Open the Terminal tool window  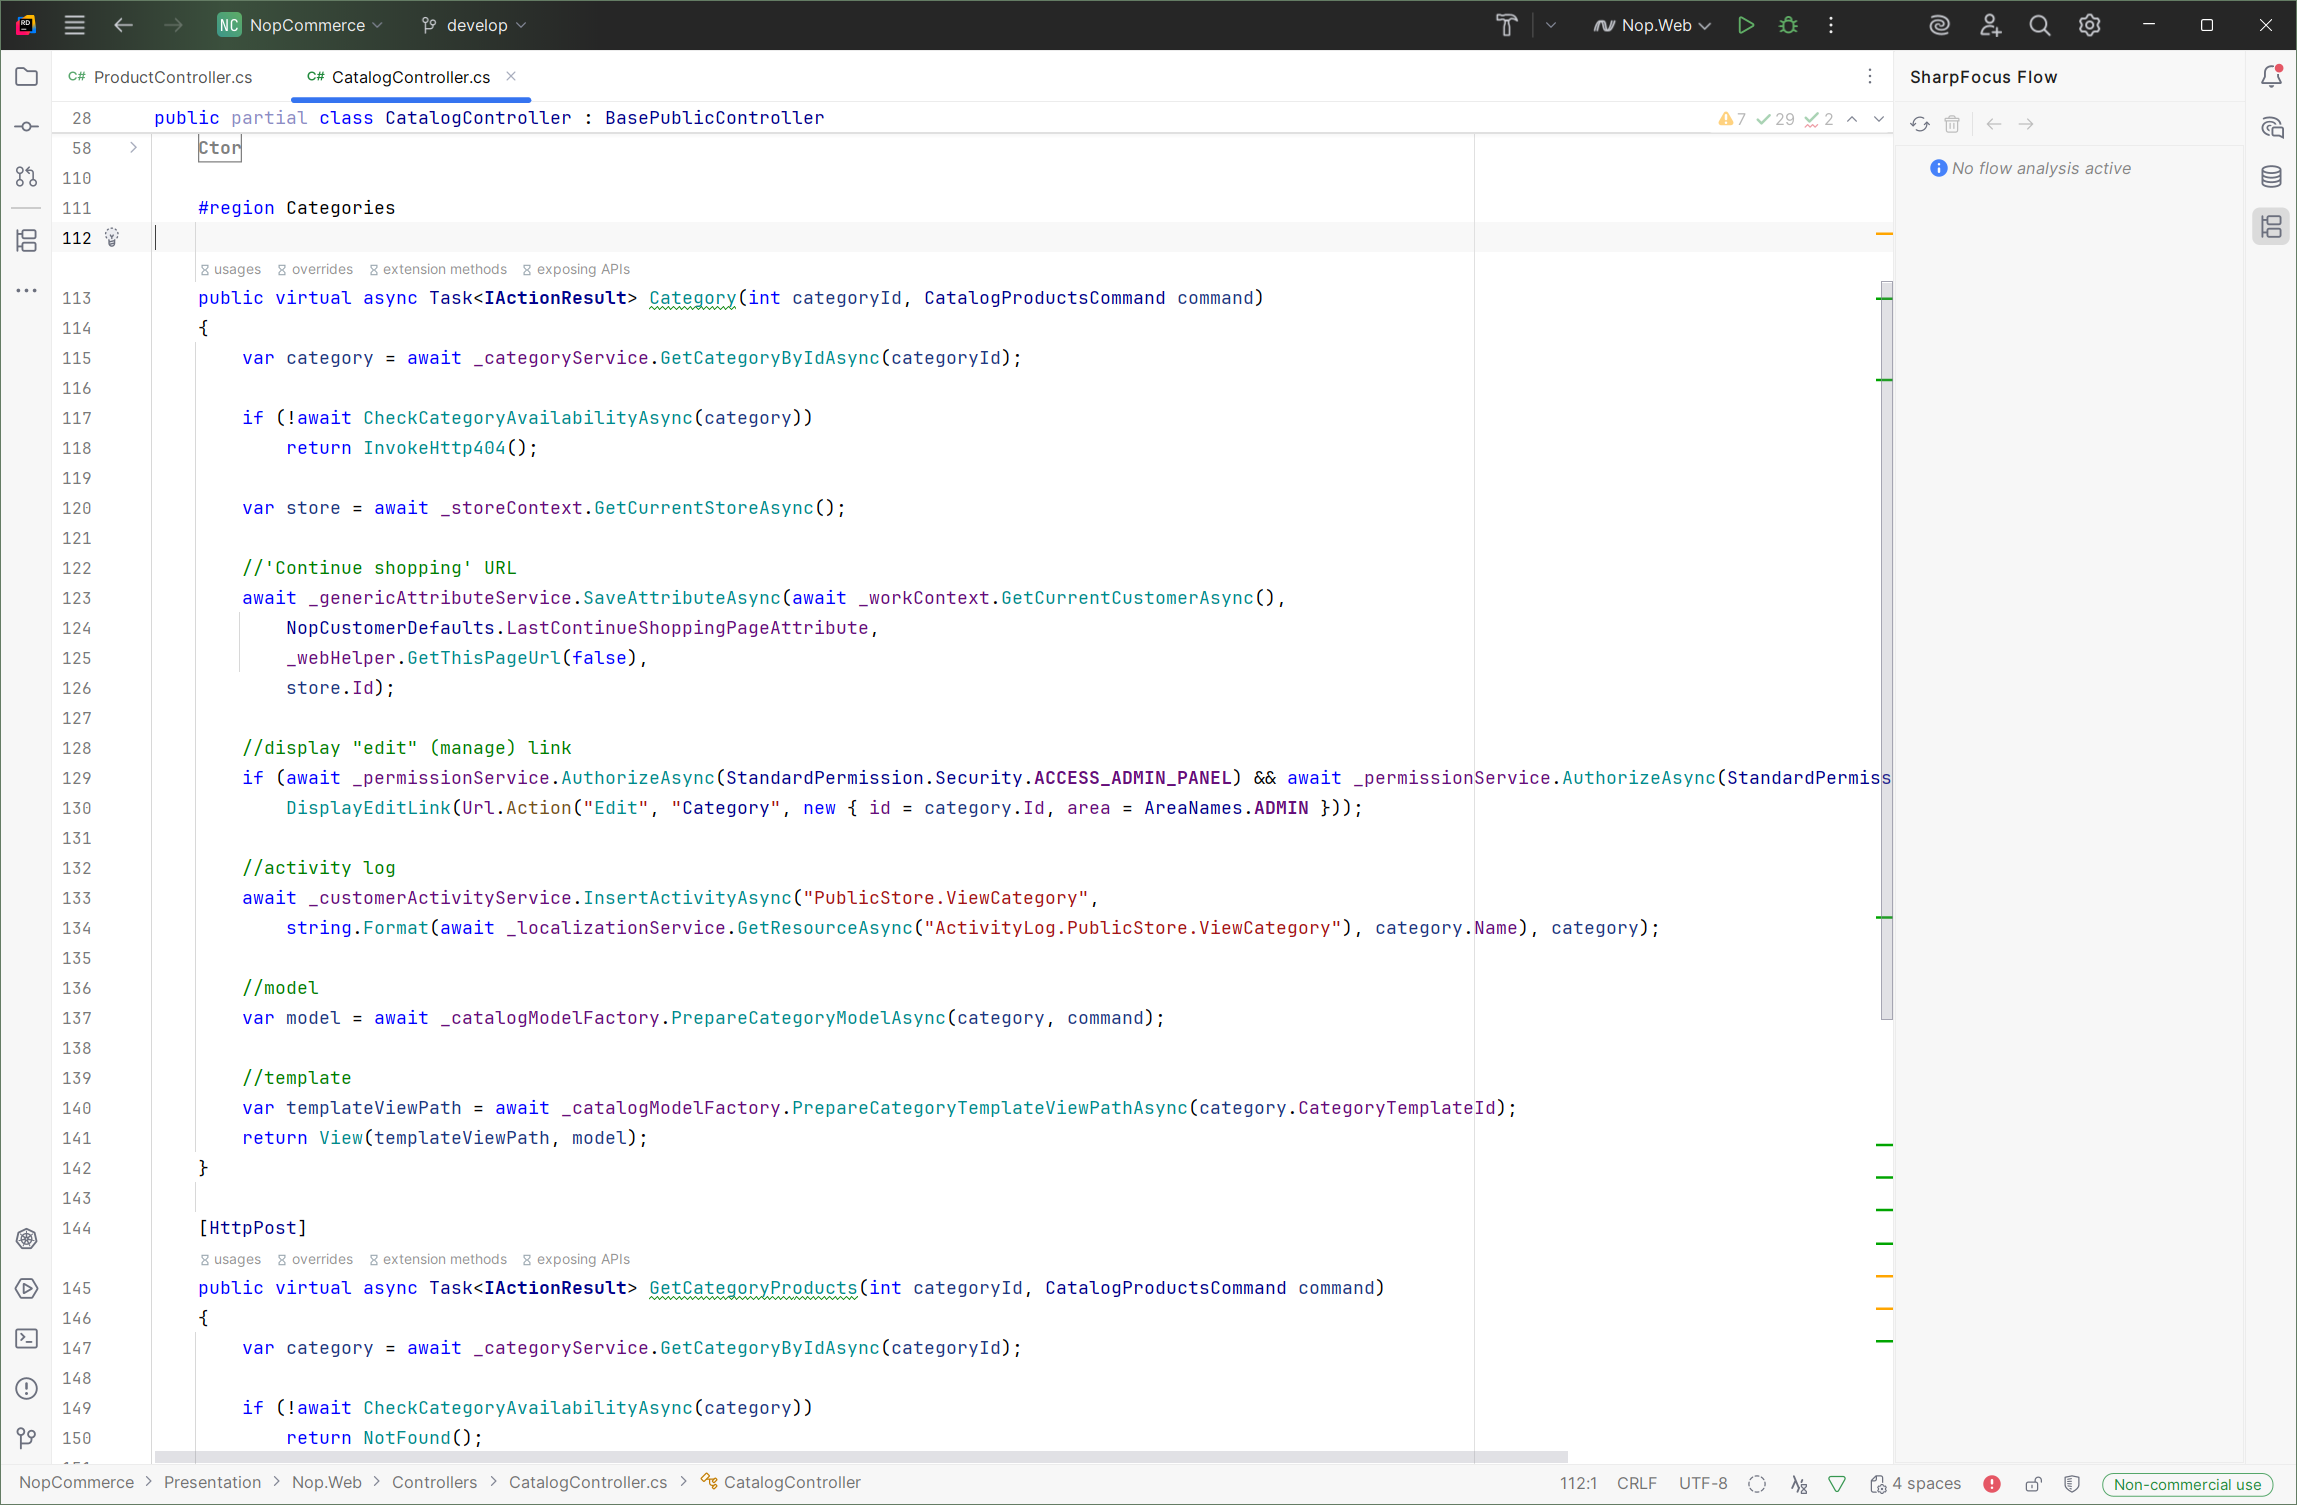pyautogui.click(x=27, y=1339)
